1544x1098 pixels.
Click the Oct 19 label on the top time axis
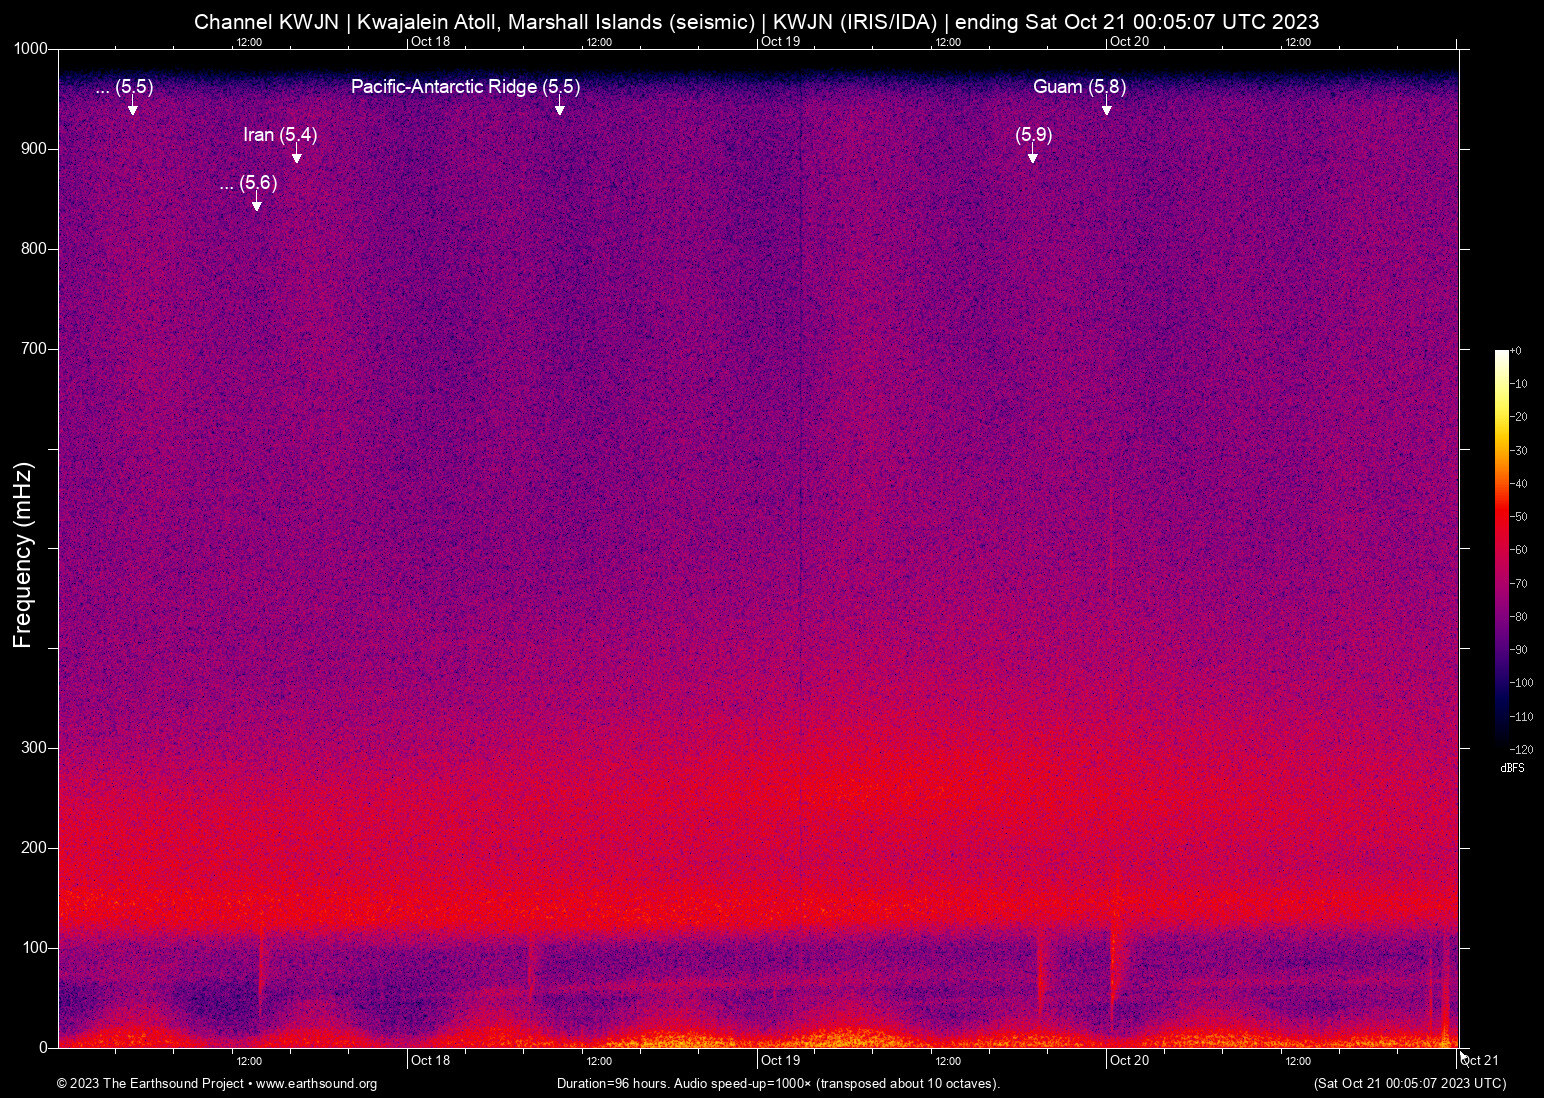pos(781,42)
